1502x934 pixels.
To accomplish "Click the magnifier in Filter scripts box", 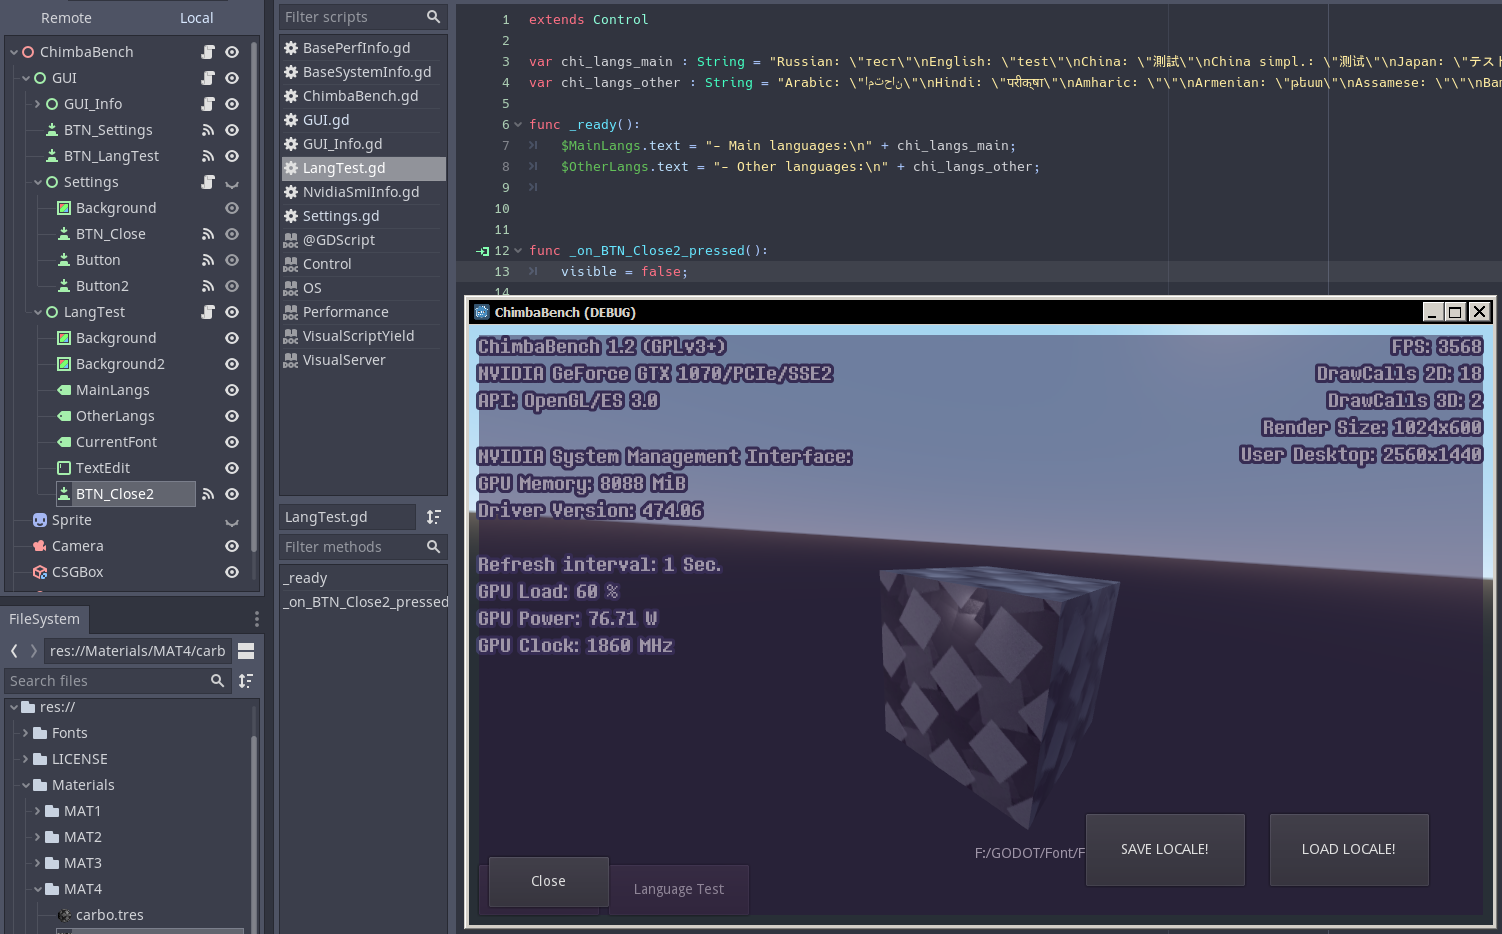I will point(433,17).
